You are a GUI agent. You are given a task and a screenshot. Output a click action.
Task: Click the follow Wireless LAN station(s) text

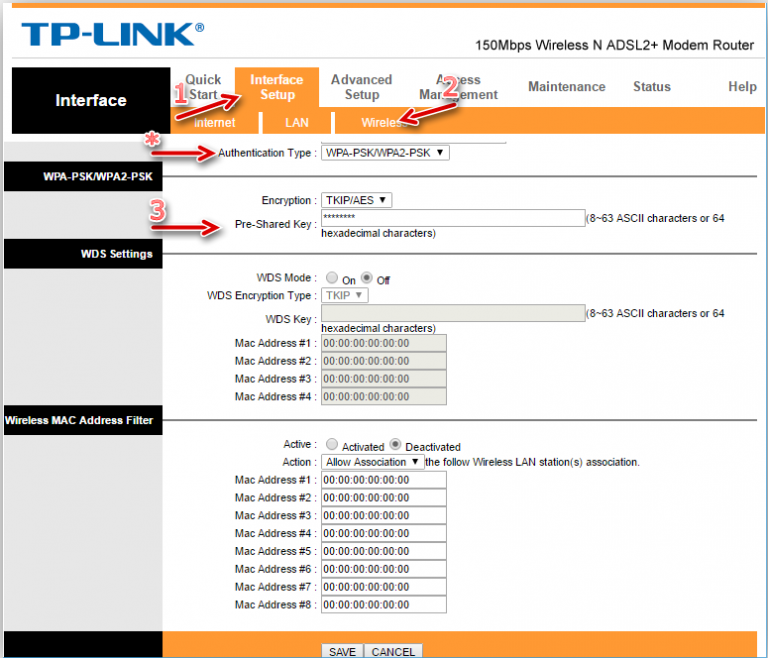click(532, 462)
